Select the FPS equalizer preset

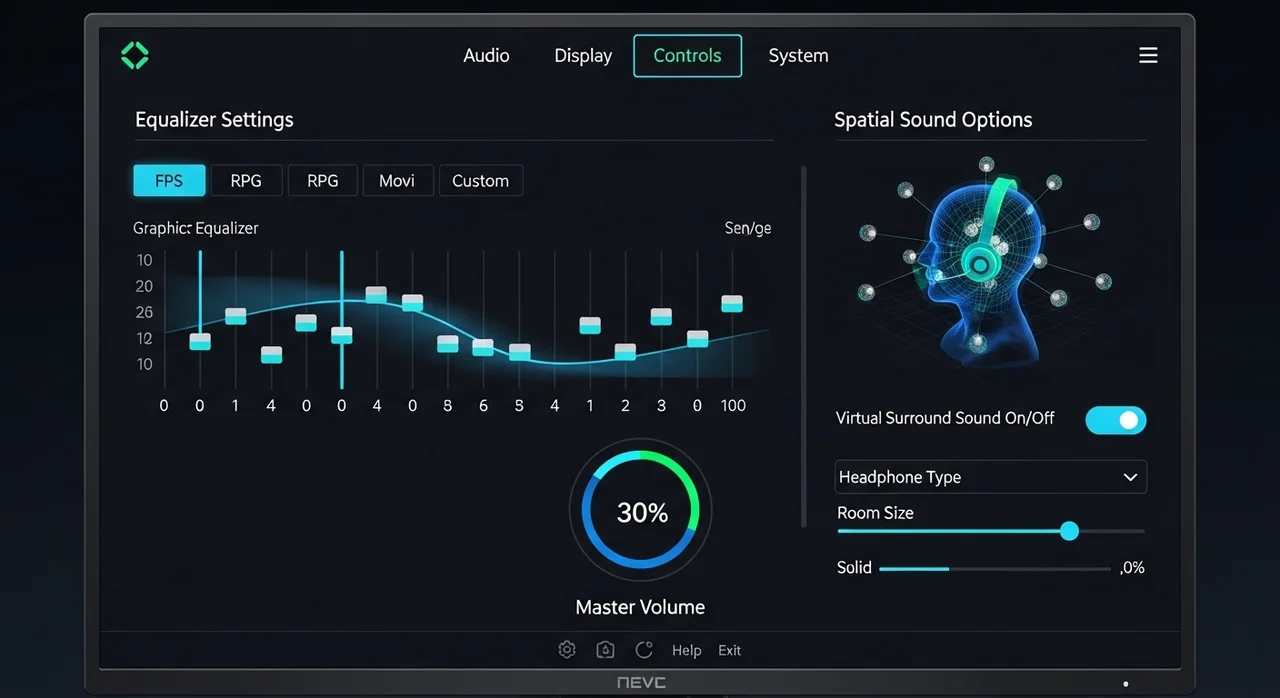[169, 181]
